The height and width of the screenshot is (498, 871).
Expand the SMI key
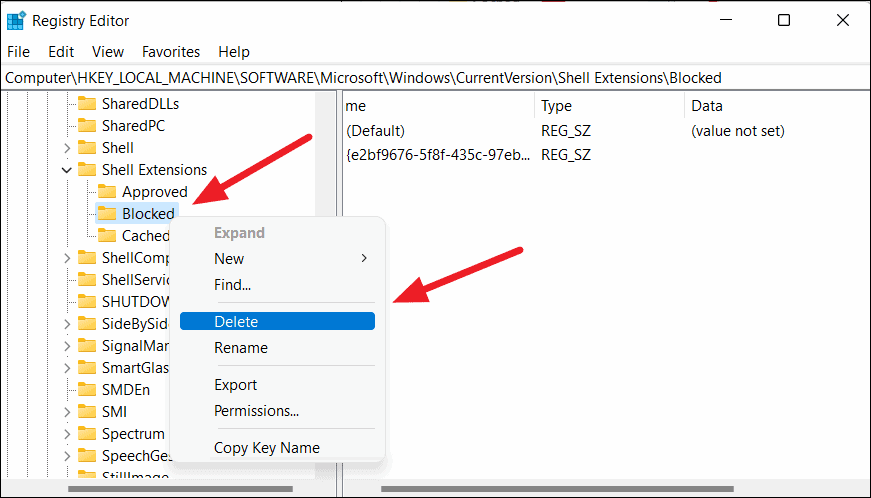click(67, 412)
